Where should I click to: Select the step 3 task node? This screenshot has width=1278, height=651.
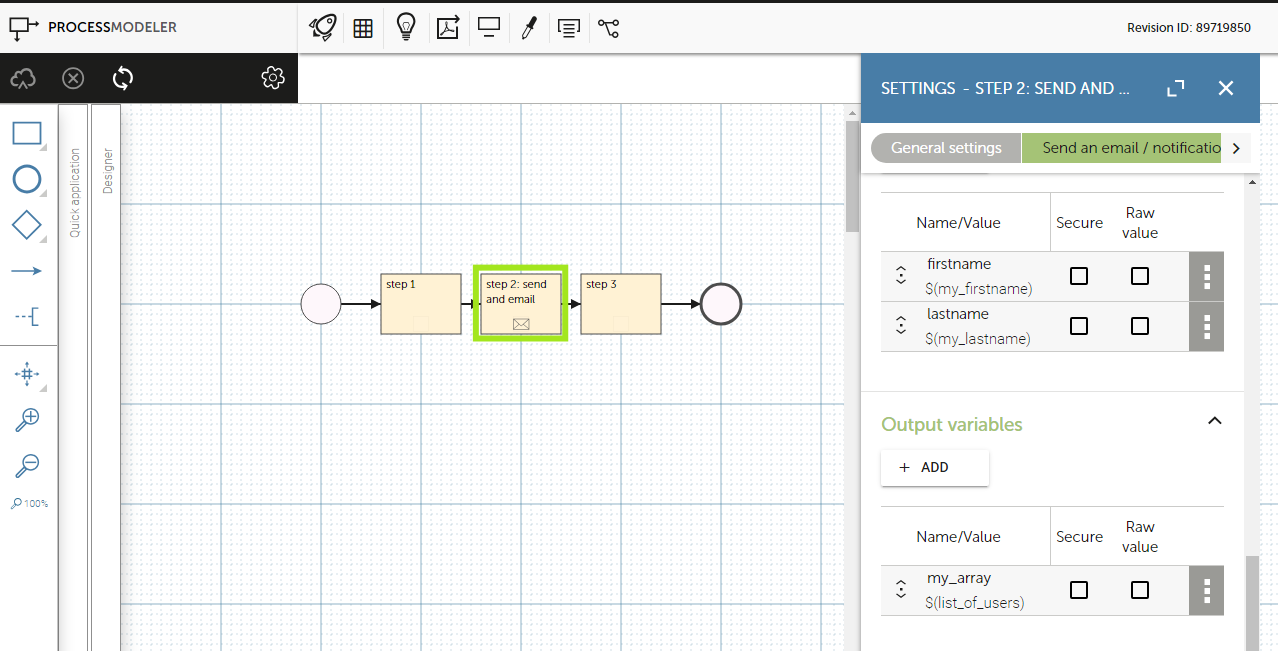(621, 304)
